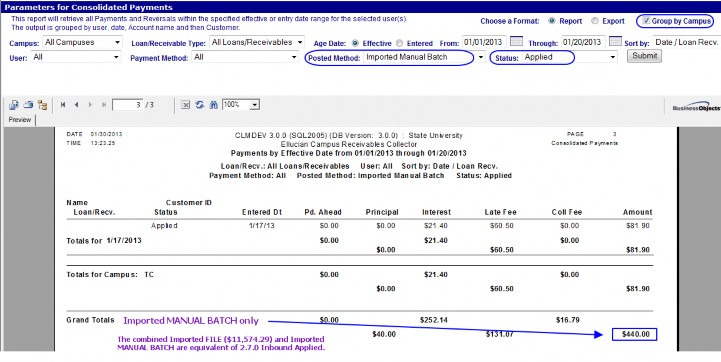Image resolution: width=721 pixels, height=362 pixels.
Task: Select the Export format radio button
Action: pyautogui.click(x=595, y=21)
